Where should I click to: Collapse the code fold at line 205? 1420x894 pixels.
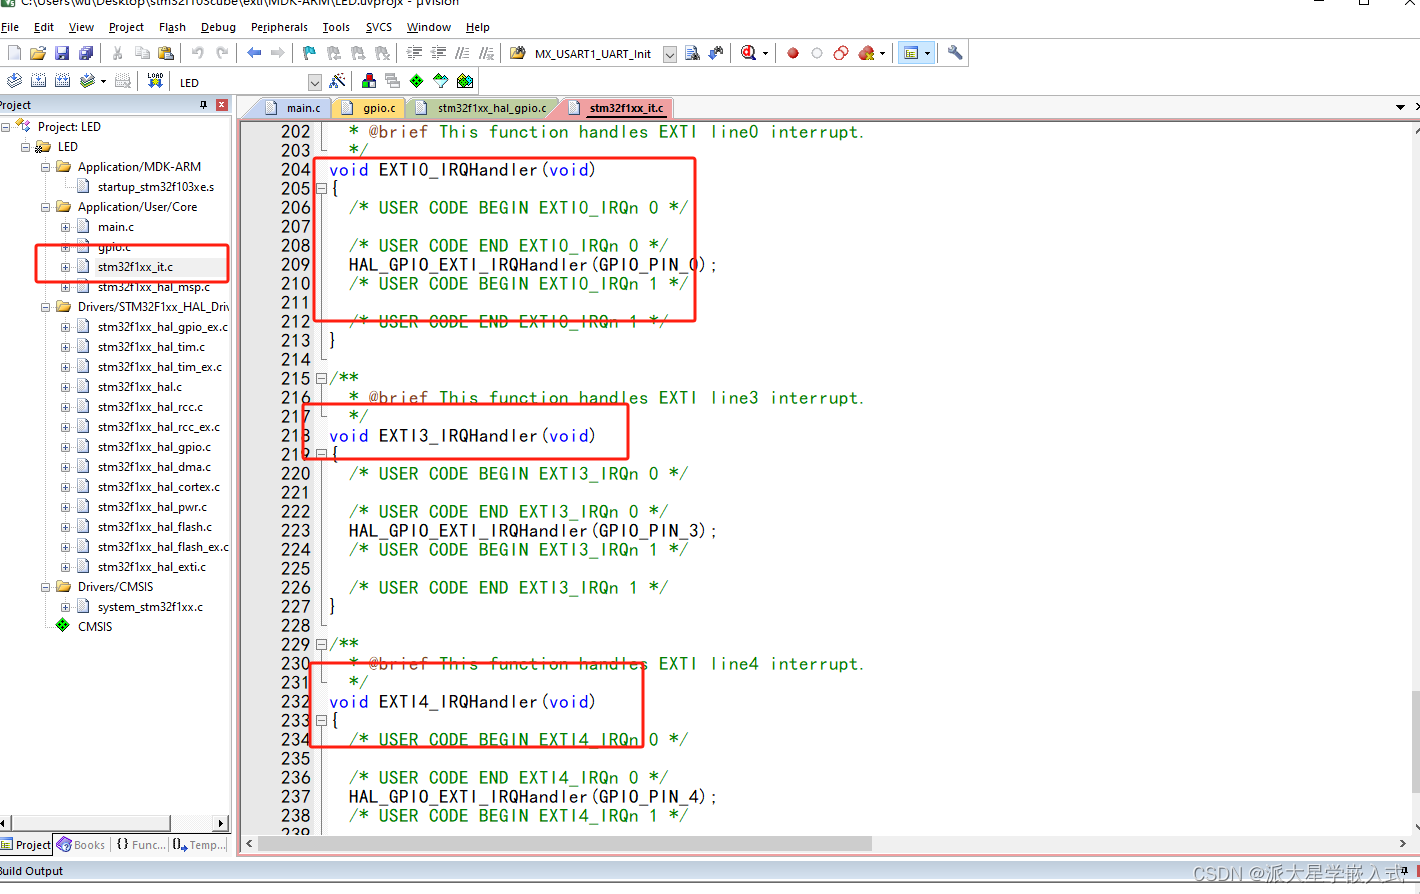pyautogui.click(x=322, y=189)
